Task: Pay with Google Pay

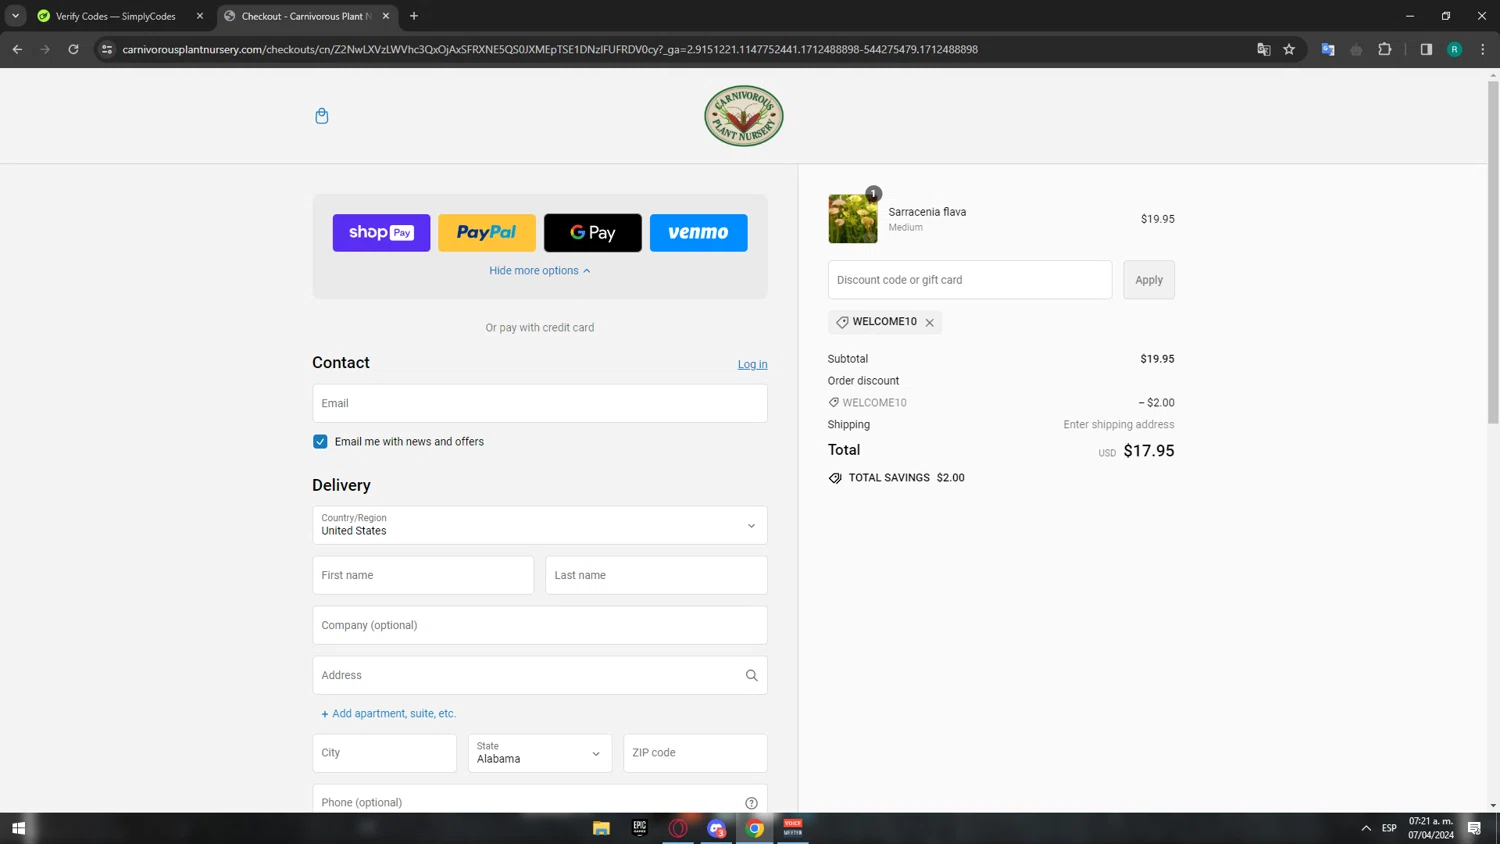Action: coord(593,232)
